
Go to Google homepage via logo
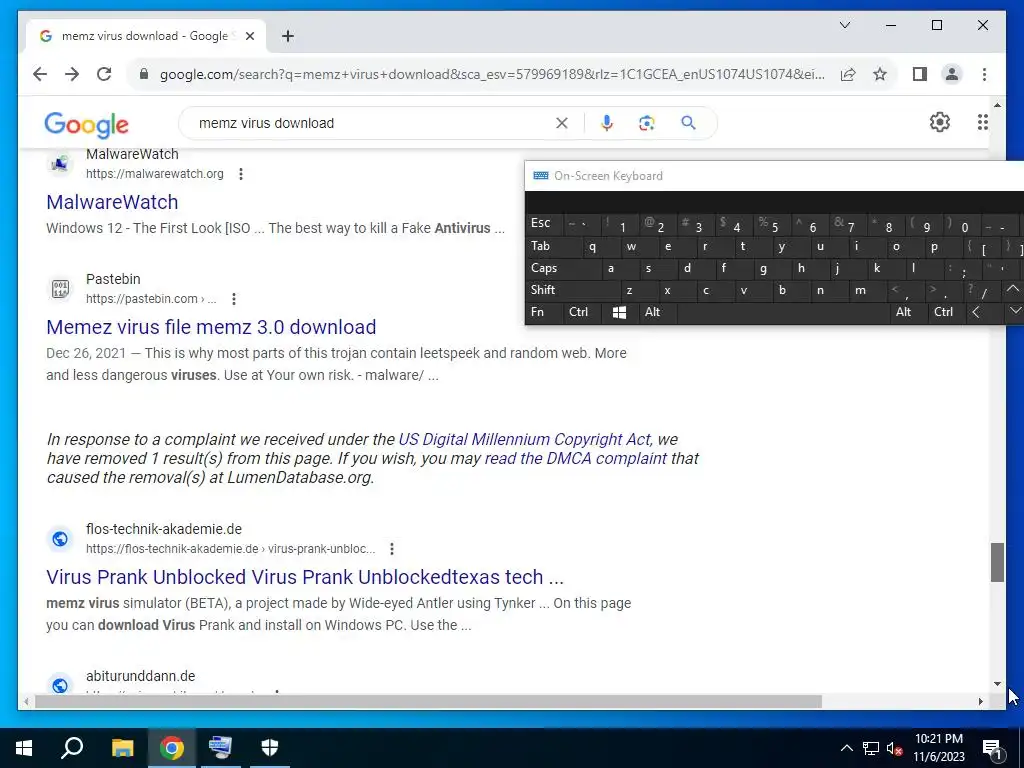coord(86,124)
